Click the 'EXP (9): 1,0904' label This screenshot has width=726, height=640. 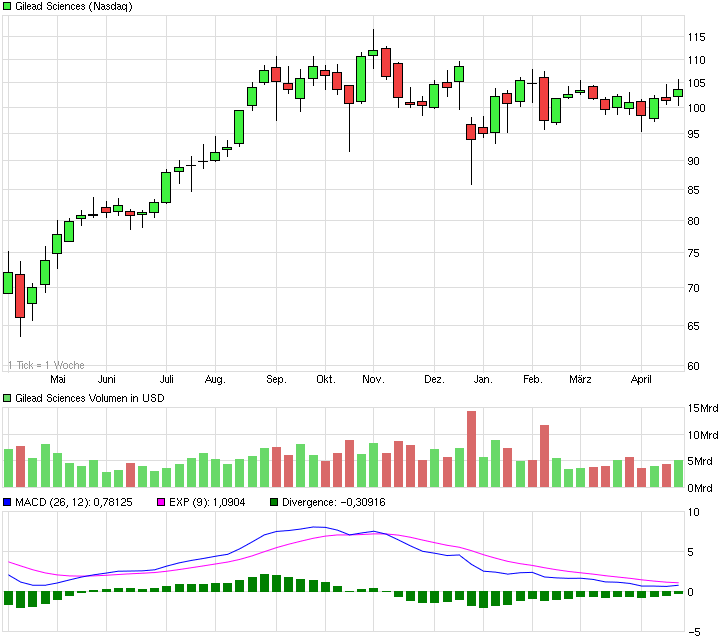(207, 502)
